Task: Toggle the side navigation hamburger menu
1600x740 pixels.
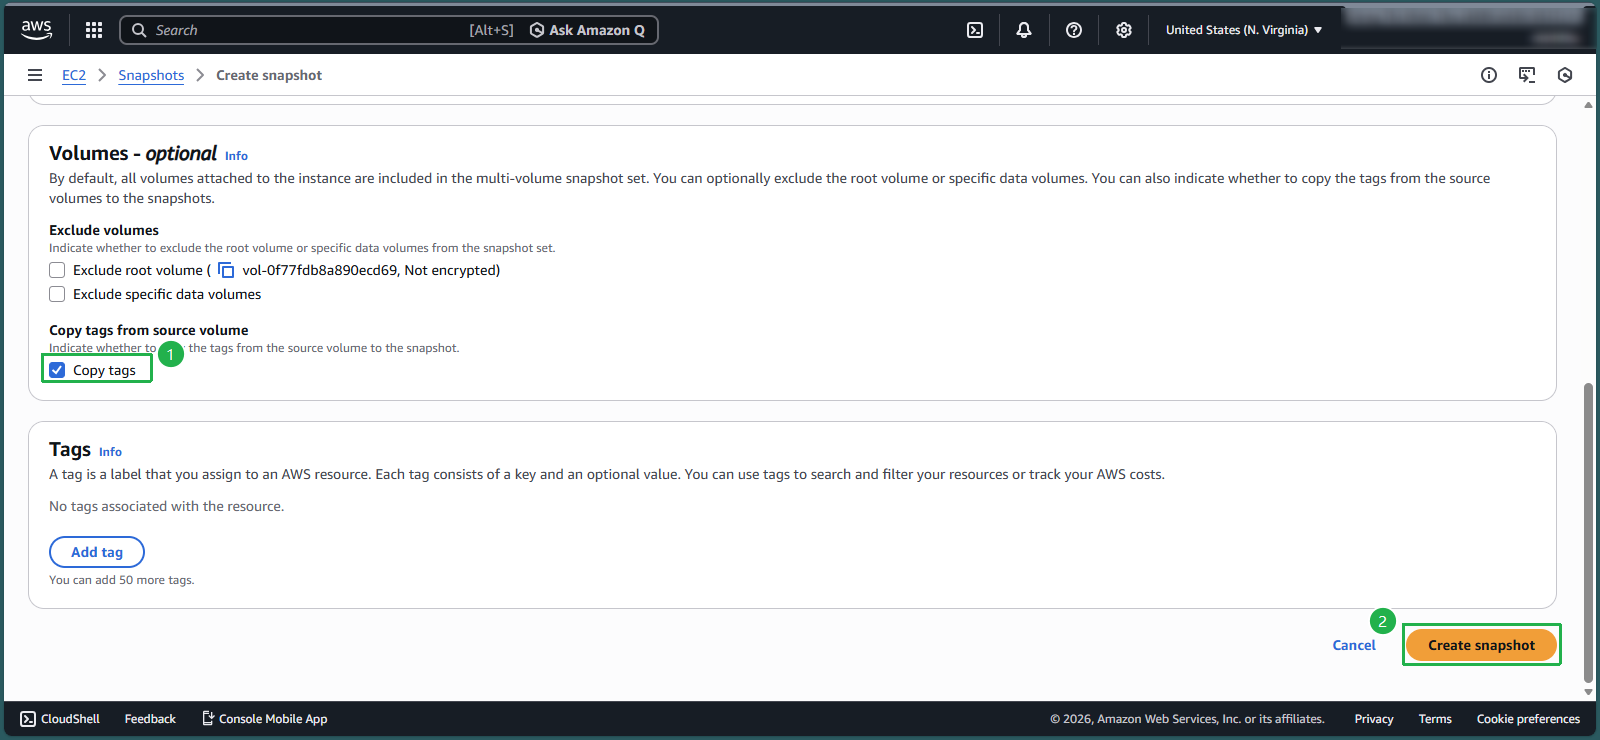Action: pyautogui.click(x=35, y=75)
